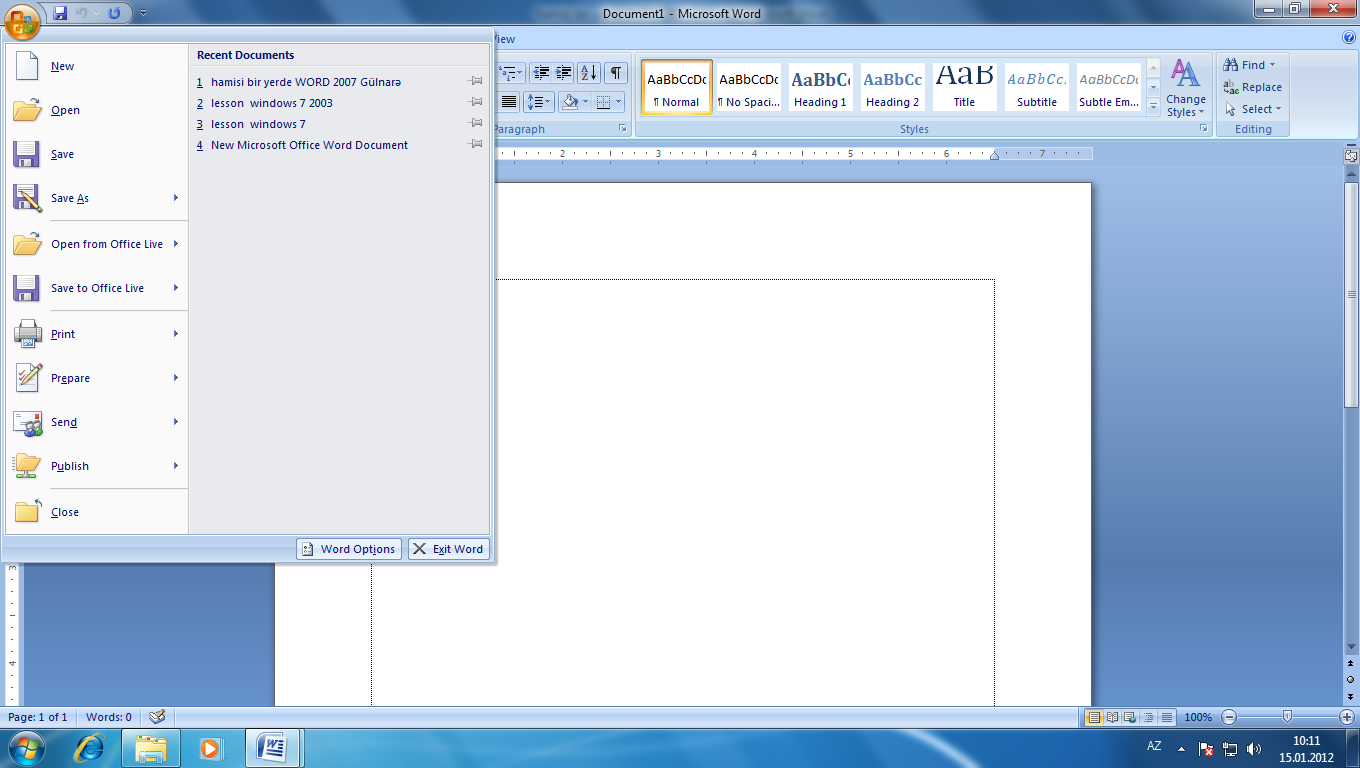Choose Save from the Office menu
1360x768 pixels.
(96, 154)
